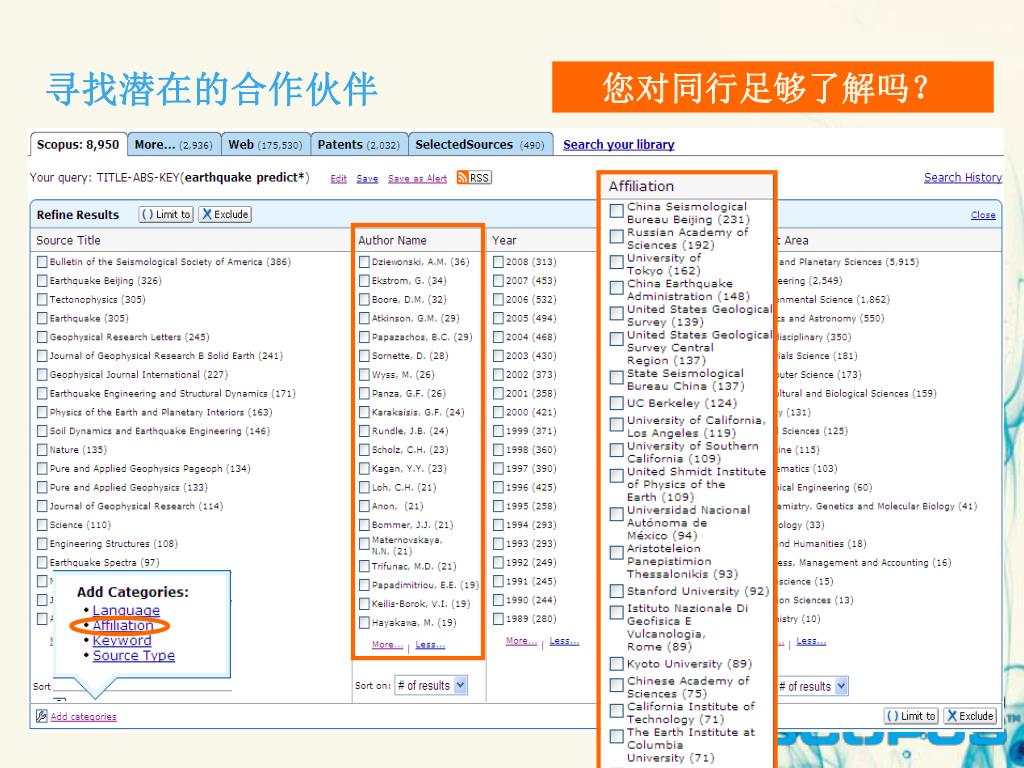This screenshot has height=768, width=1024.
Task: Close the Refine Results panel
Action: pos(983,215)
